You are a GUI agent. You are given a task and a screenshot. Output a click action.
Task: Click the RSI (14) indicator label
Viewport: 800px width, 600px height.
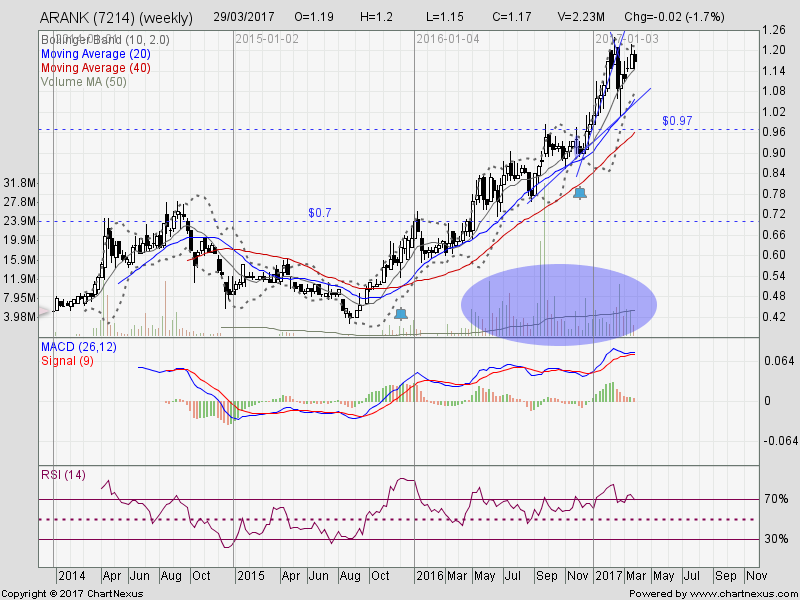click(x=63, y=474)
